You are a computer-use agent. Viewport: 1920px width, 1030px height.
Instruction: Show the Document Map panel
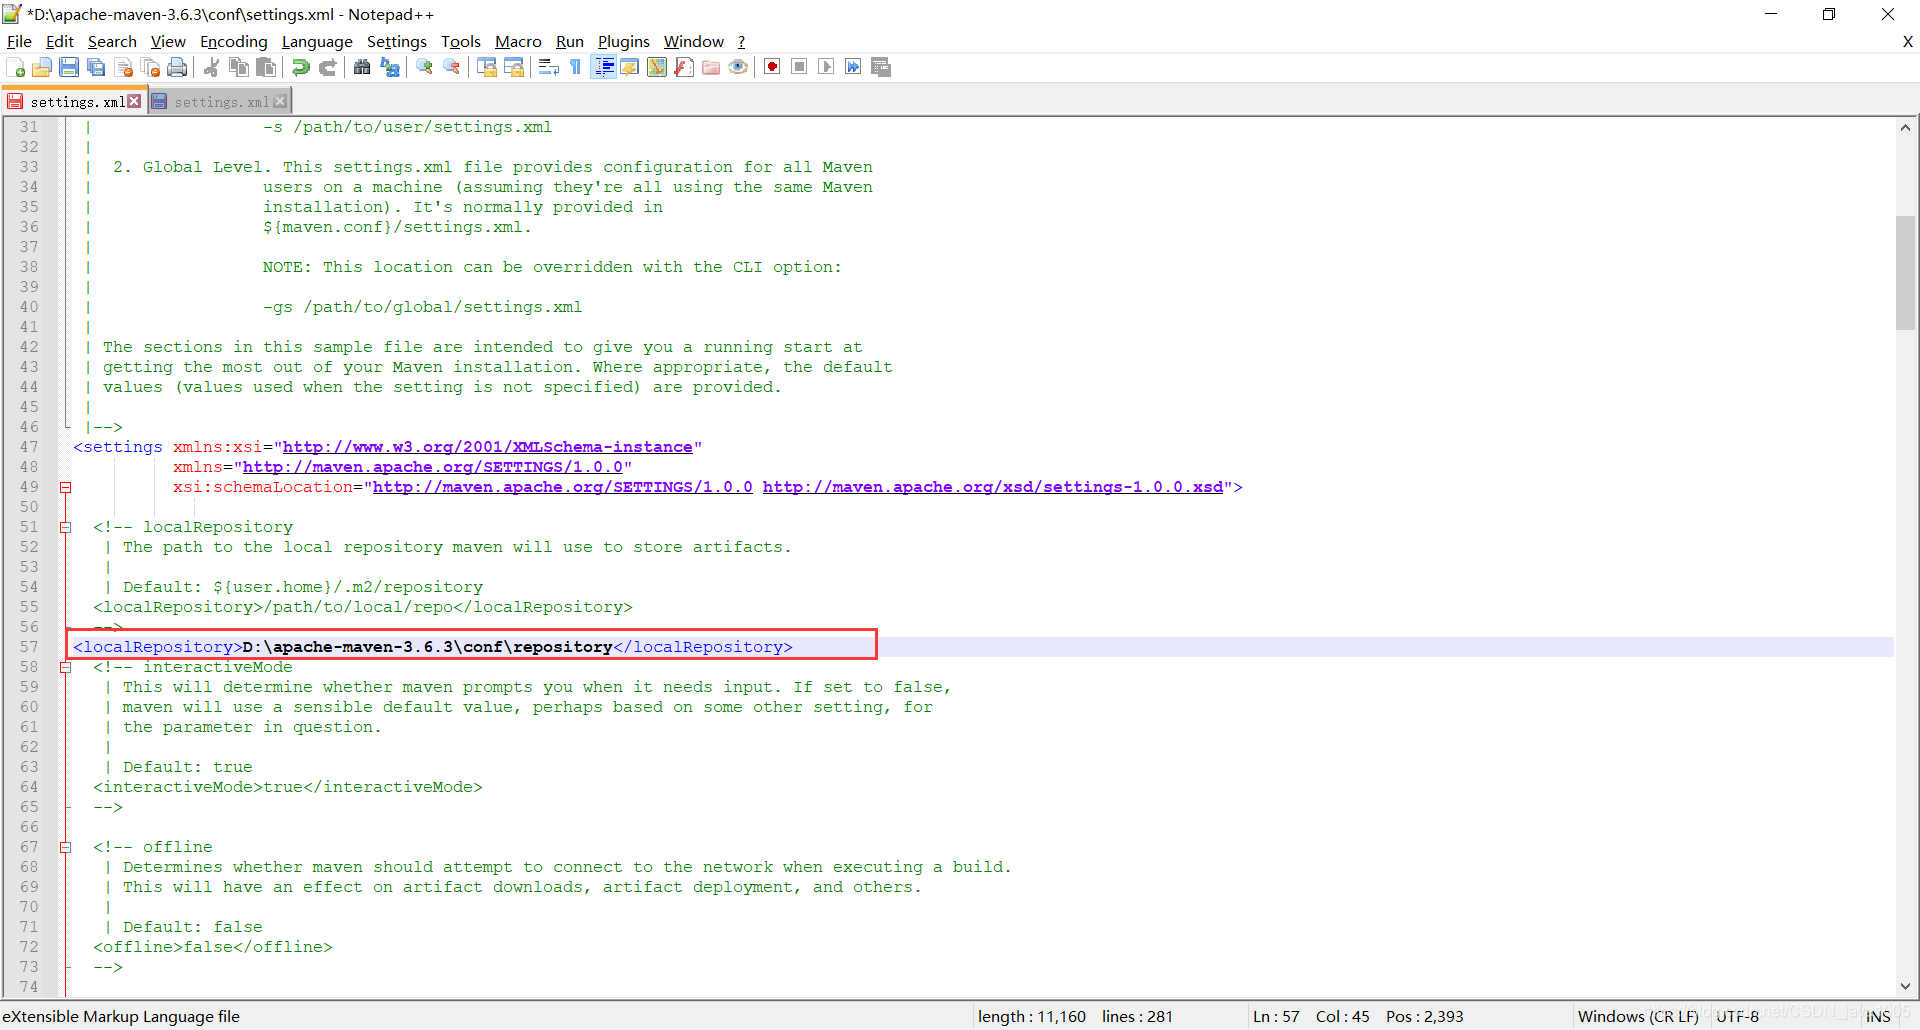pyautogui.click(x=657, y=67)
